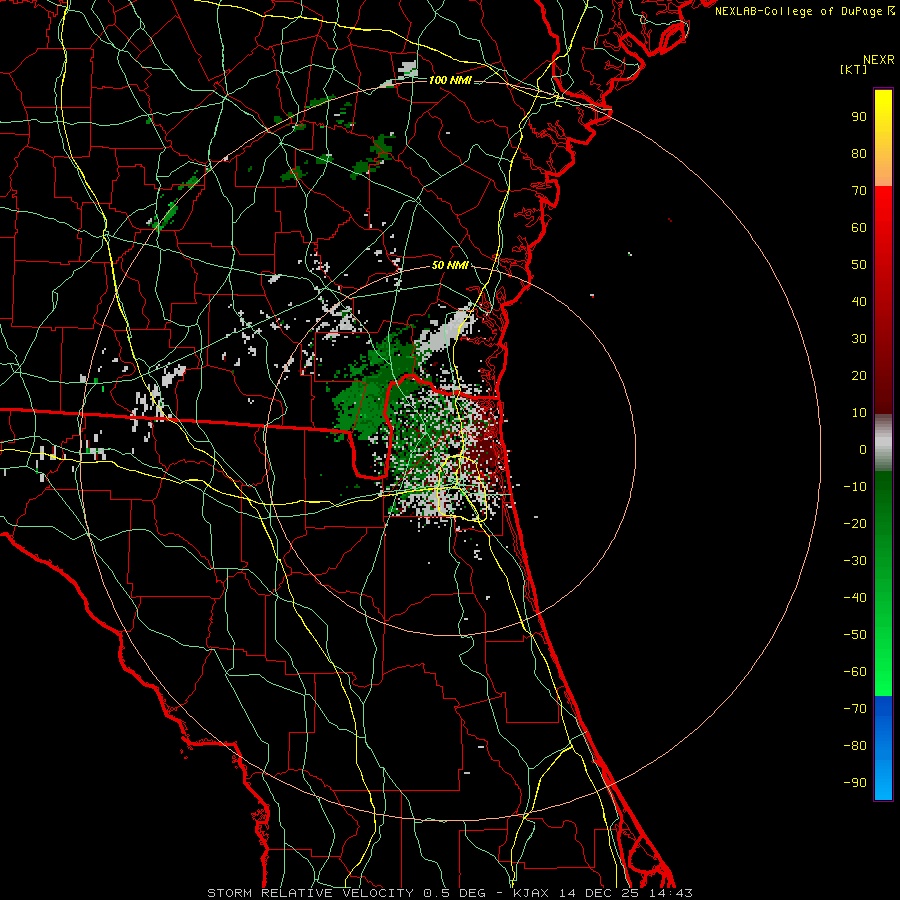This screenshot has height=900, width=900.
Task: Click the 20 value on velocity scale
Action: pos(859,376)
